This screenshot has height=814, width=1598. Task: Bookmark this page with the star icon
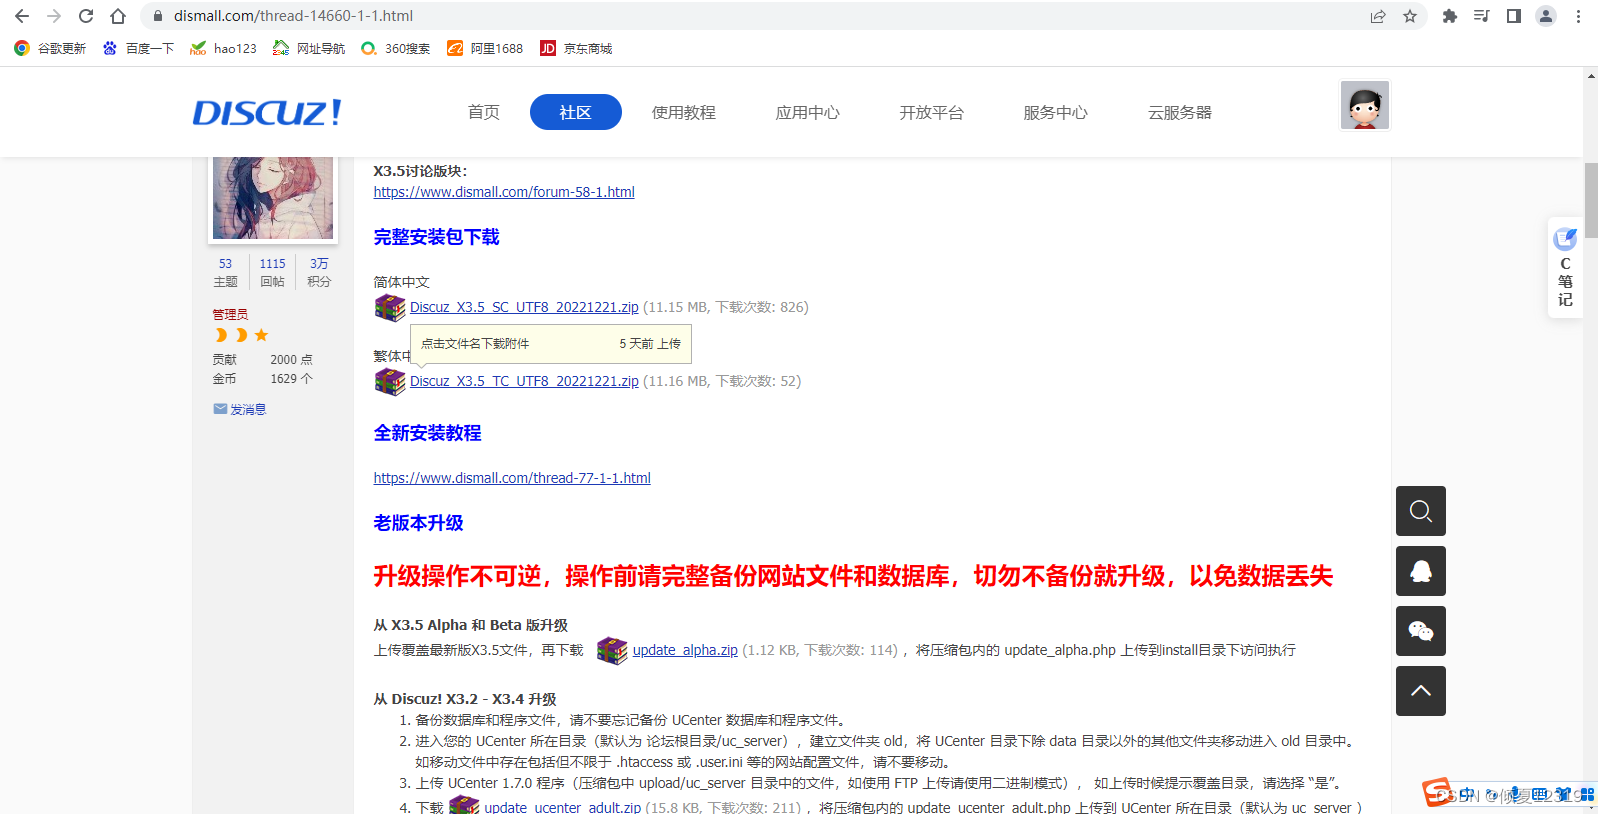(x=1410, y=16)
